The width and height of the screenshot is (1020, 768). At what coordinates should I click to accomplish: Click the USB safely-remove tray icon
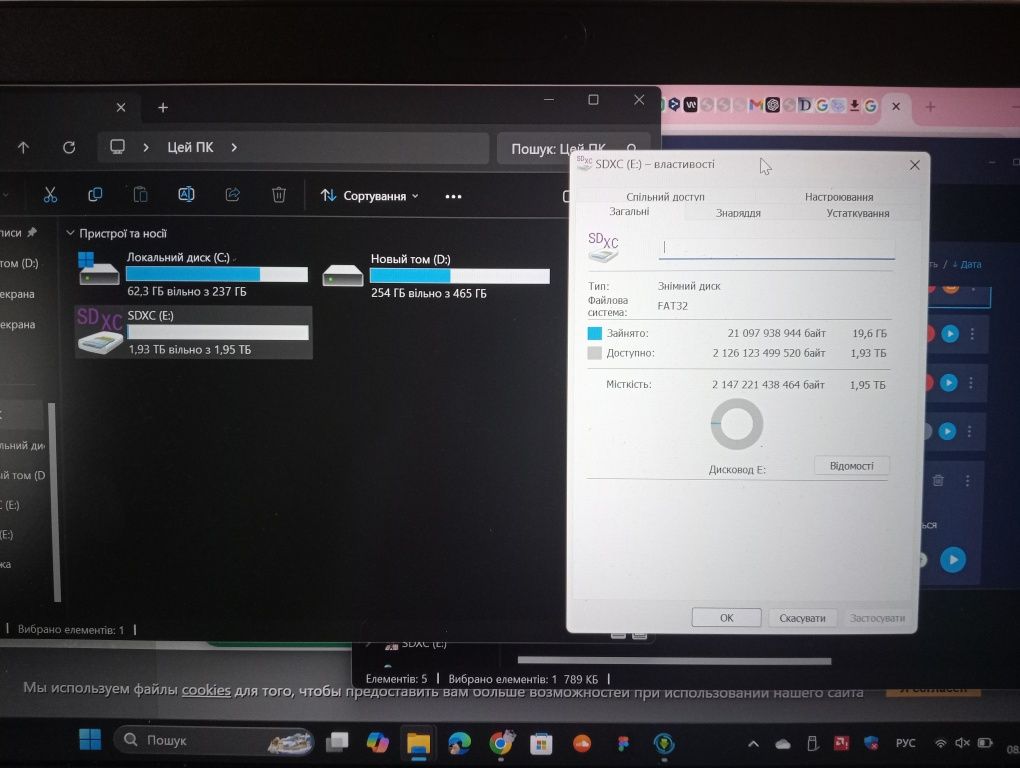click(812, 743)
